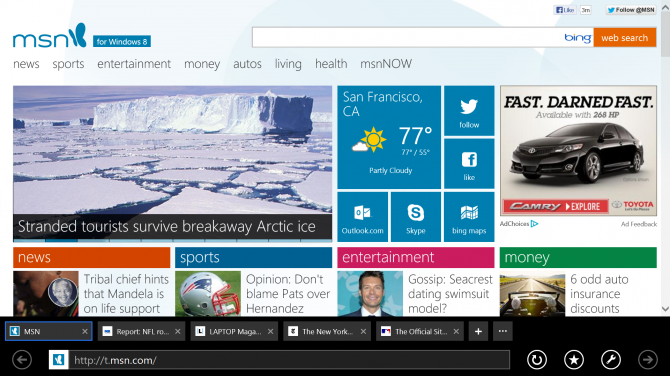Open the bing maps tile
This screenshot has height=376, width=670.
(469, 217)
